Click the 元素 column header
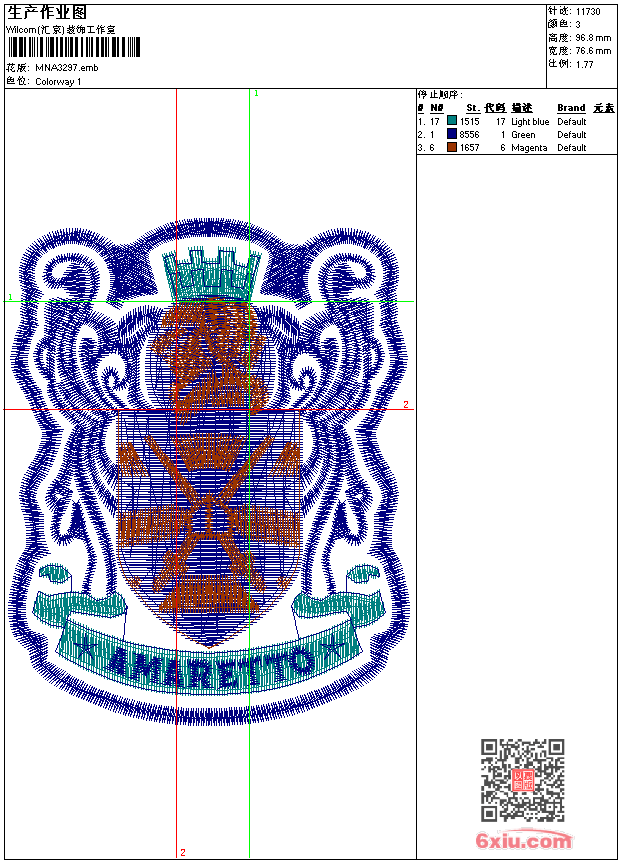The height and width of the screenshot is (860, 620). 604,108
